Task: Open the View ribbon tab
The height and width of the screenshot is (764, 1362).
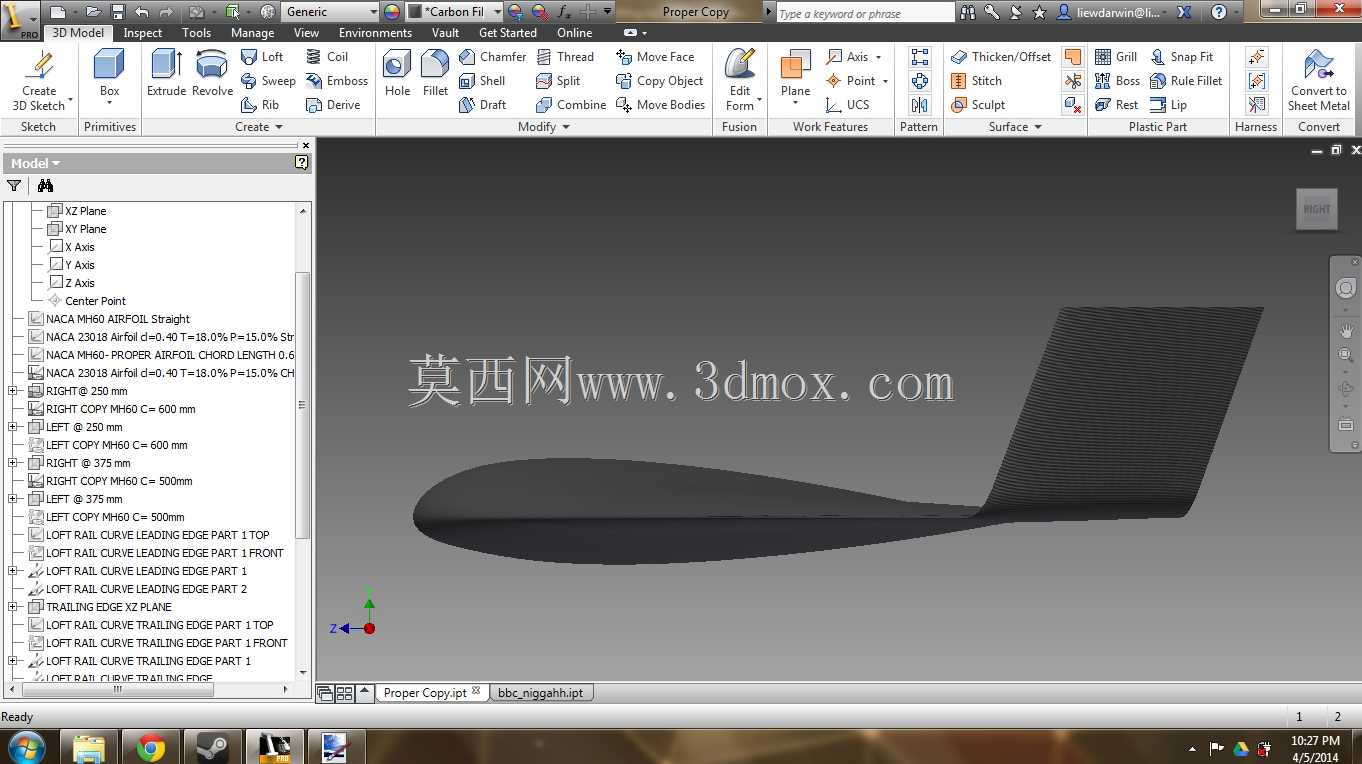Action: click(307, 33)
